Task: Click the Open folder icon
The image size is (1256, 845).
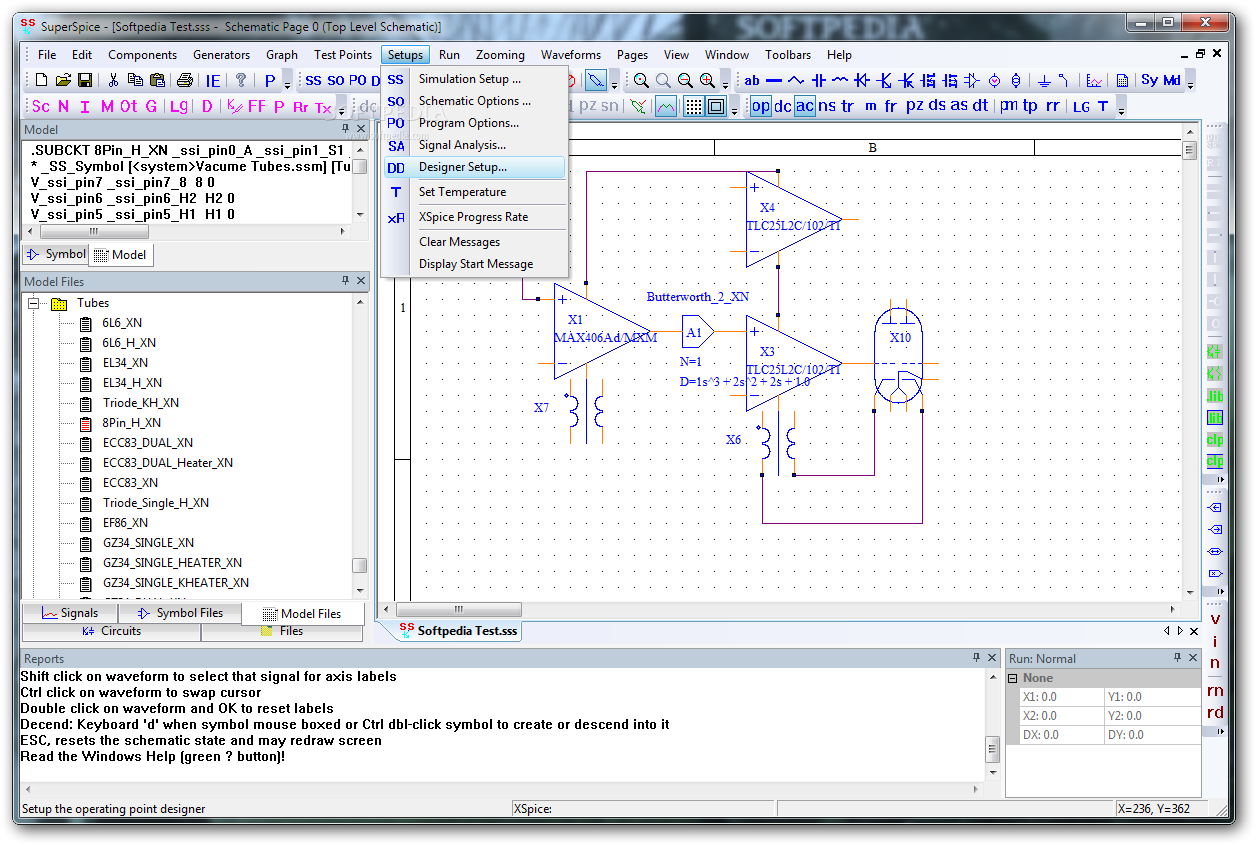Action: pos(63,80)
